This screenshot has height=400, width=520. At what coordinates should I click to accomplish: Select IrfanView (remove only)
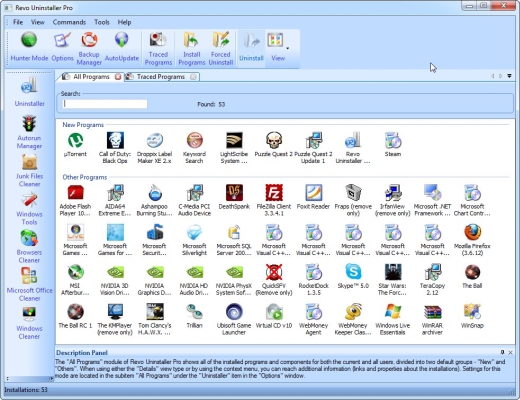[393, 200]
